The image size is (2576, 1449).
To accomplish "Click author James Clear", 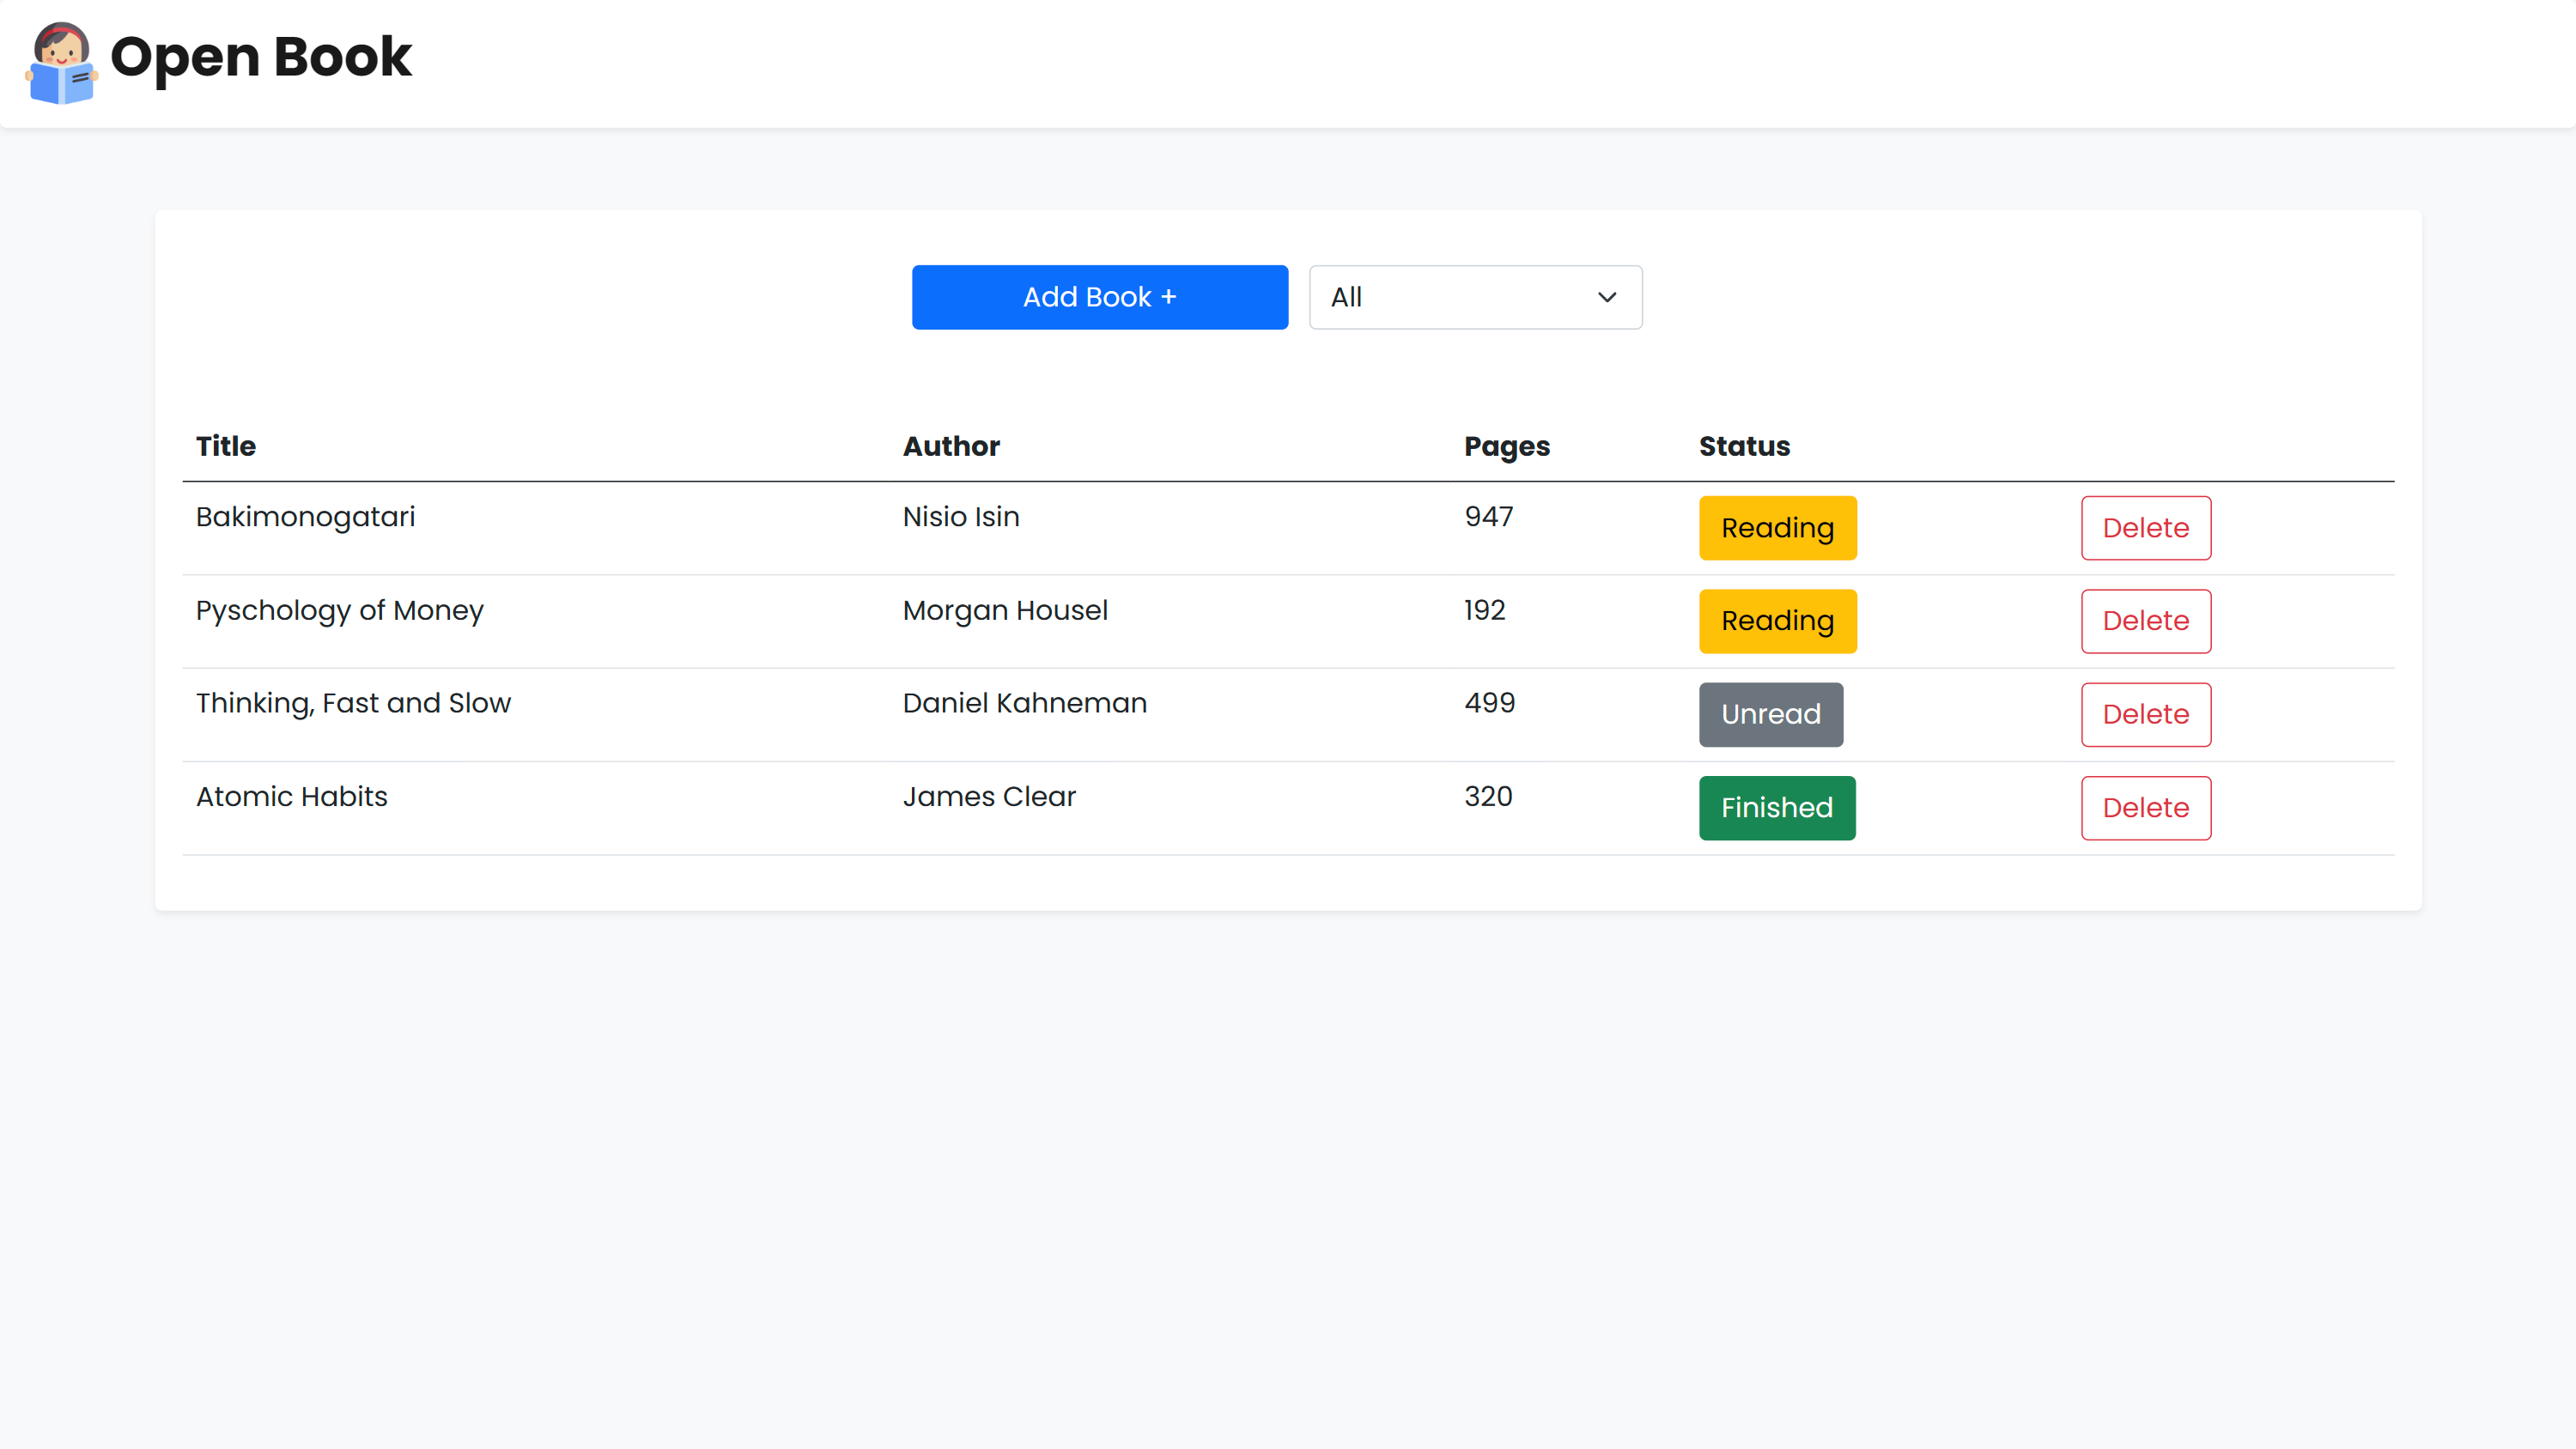I will (989, 797).
